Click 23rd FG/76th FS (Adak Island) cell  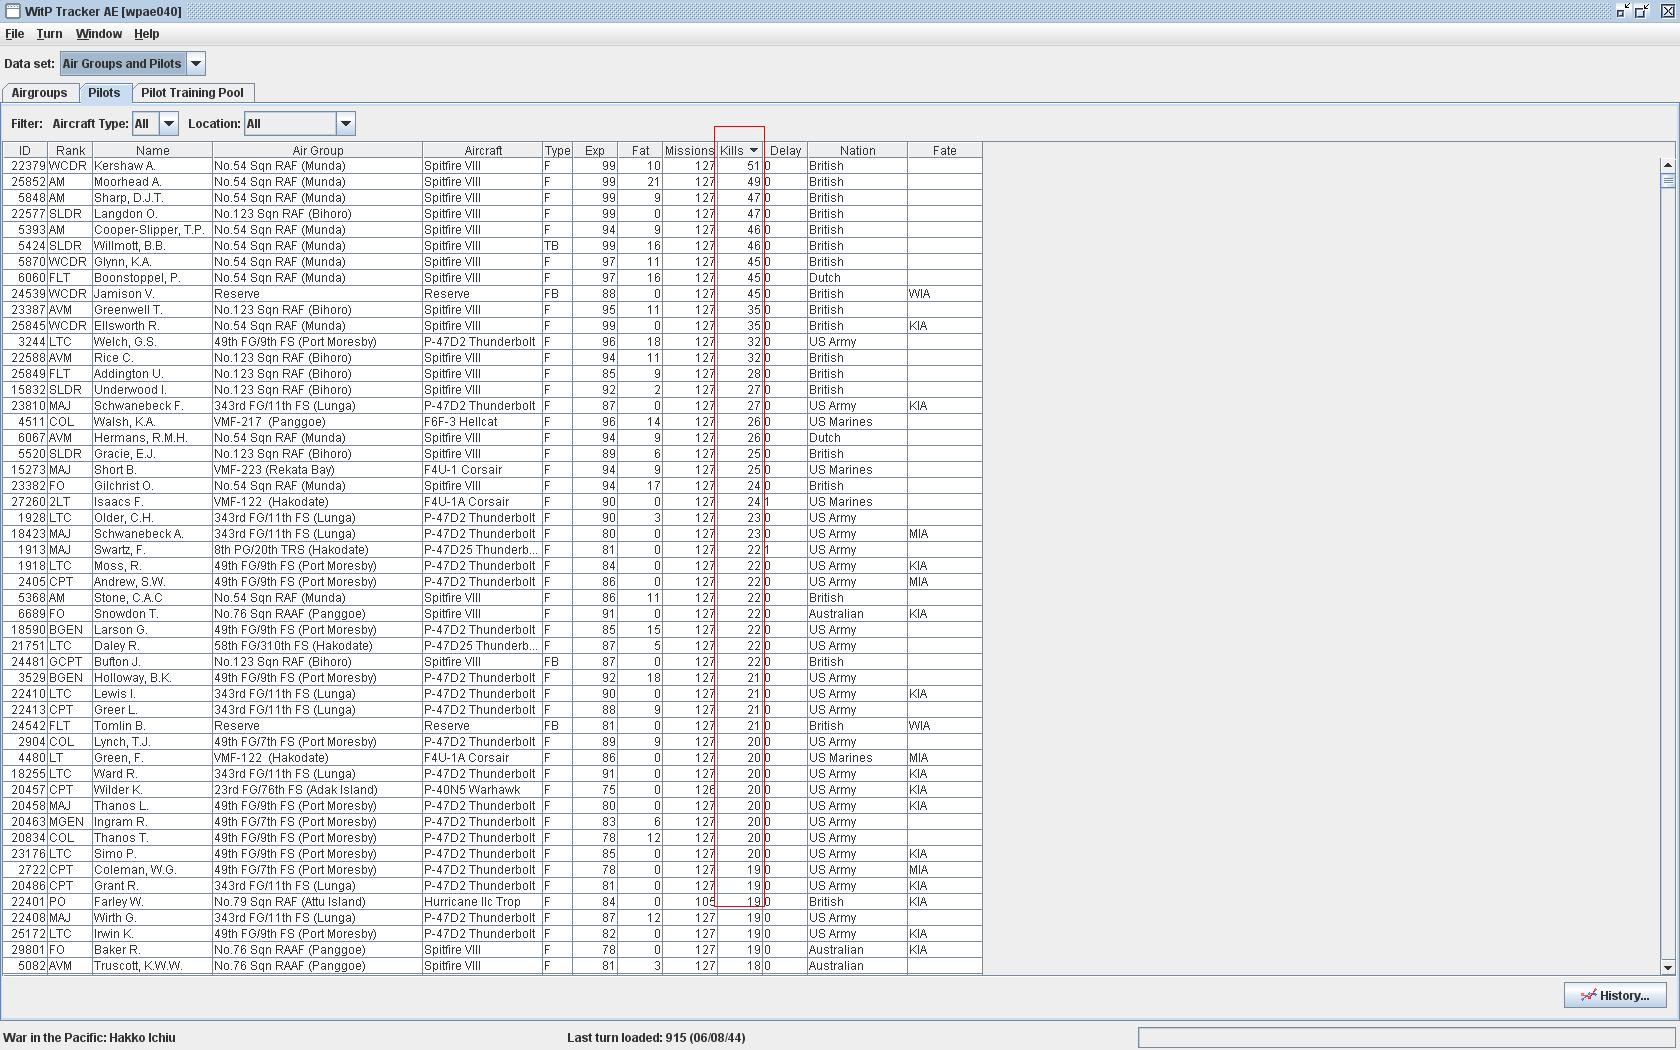point(317,790)
